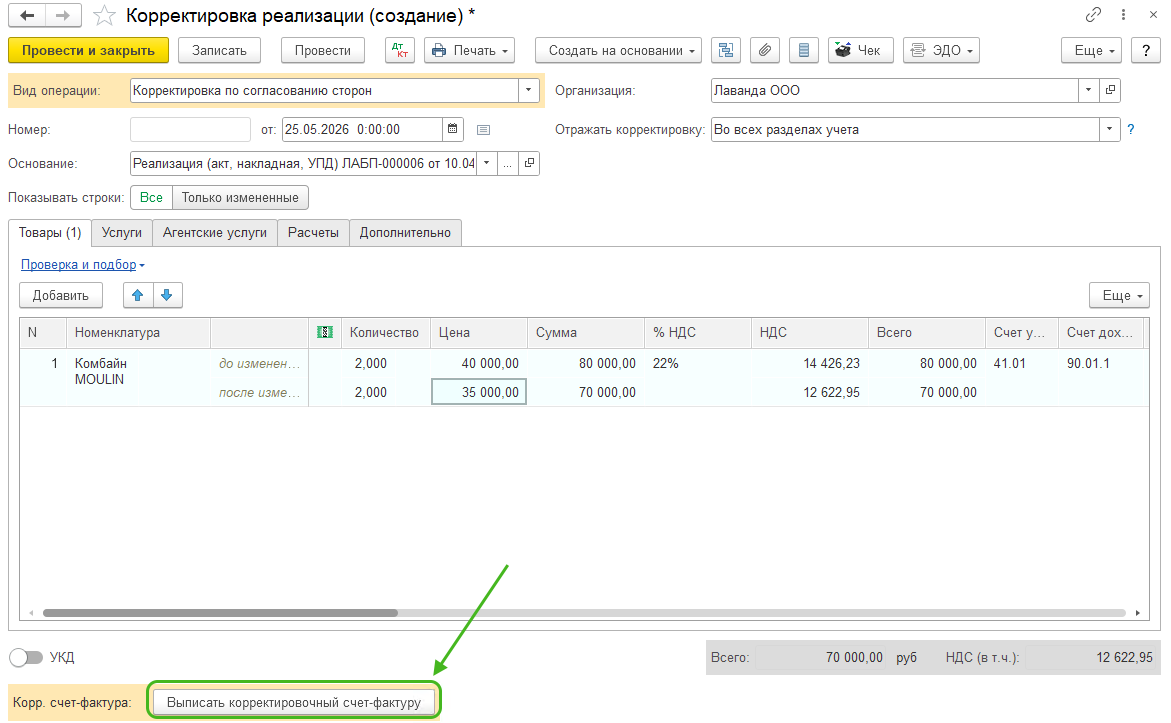Open the Печать dropdown menu
Image resolution: width=1171 pixels, height=723 pixels.
point(470,50)
